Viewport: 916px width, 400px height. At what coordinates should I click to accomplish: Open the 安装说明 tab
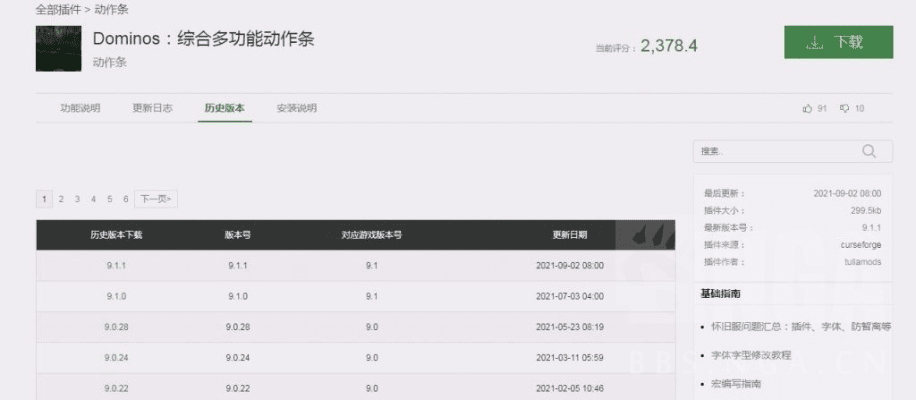click(296, 108)
